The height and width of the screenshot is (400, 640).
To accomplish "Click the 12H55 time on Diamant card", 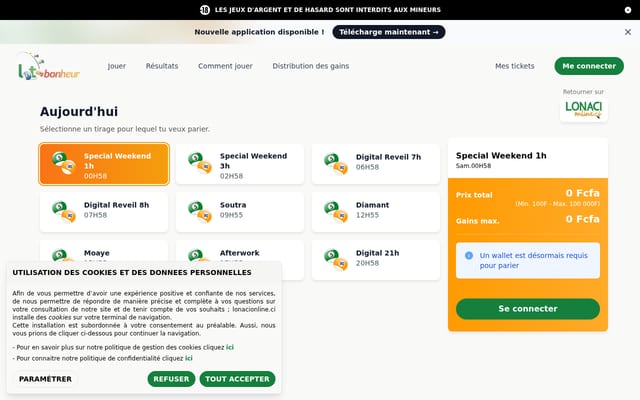I will point(367,215).
